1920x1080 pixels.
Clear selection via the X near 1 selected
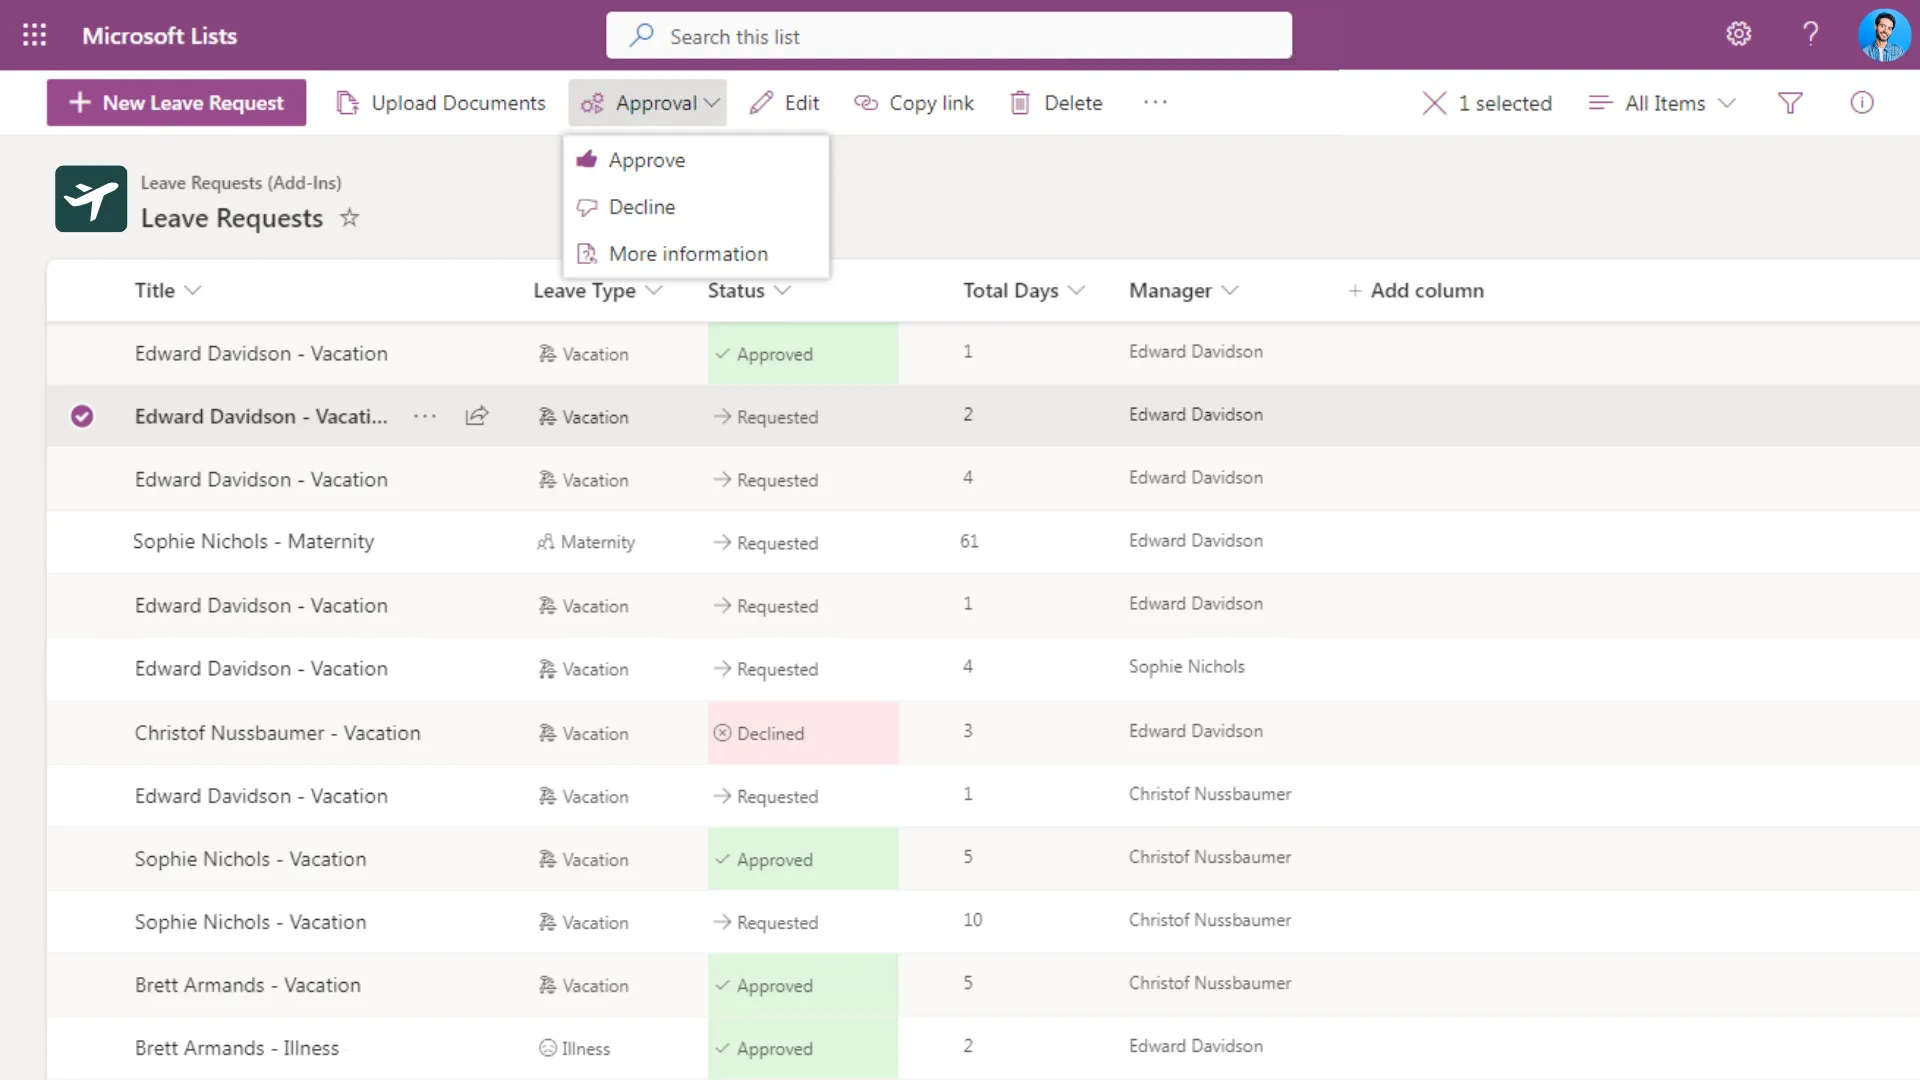pos(1434,102)
